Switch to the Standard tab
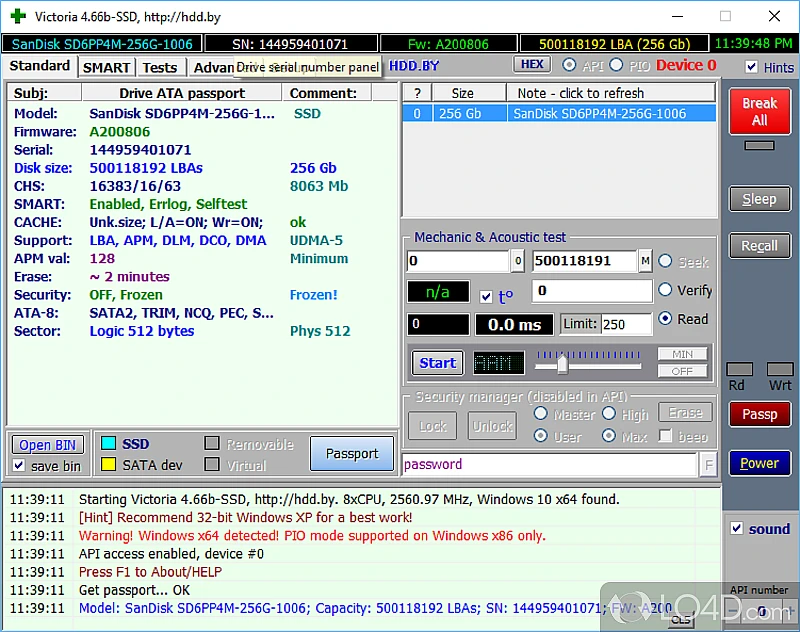Image resolution: width=800 pixels, height=632 pixels. coord(40,66)
